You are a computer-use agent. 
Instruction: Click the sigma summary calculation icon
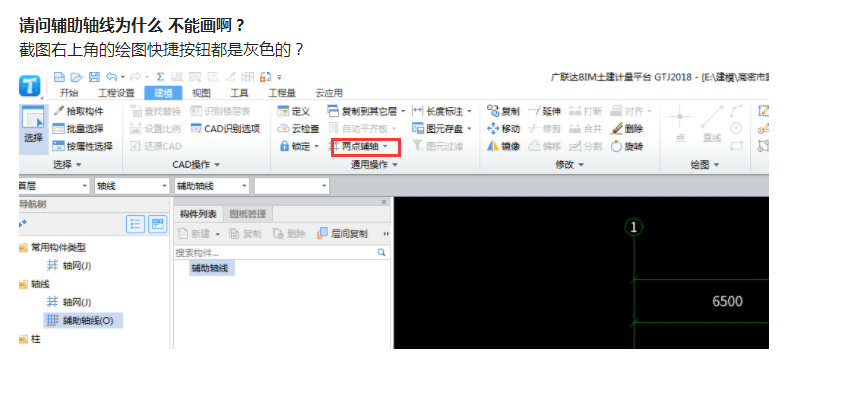click(x=160, y=77)
